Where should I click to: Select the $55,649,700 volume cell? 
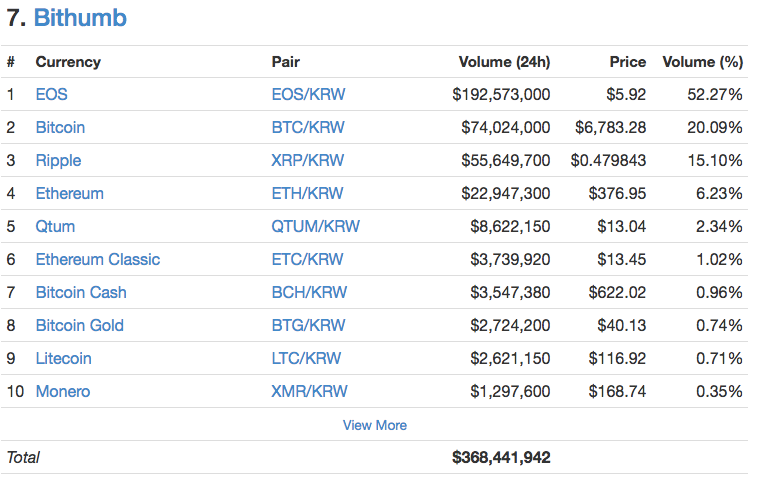[x=505, y=160]
